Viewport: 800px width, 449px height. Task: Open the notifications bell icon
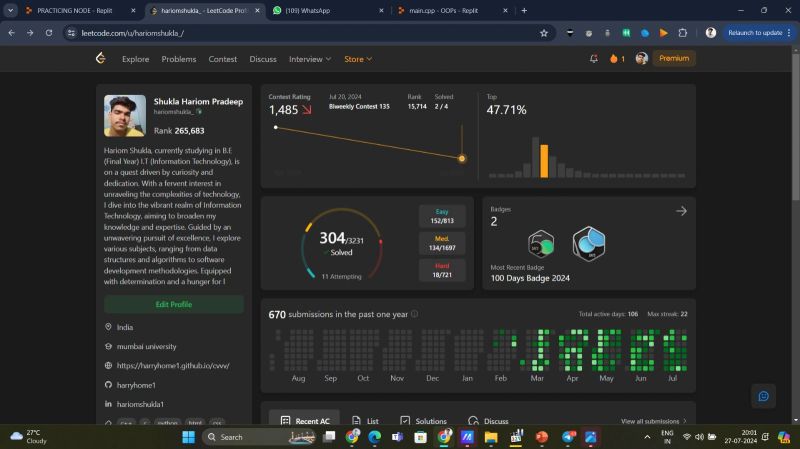click(593, 59)
